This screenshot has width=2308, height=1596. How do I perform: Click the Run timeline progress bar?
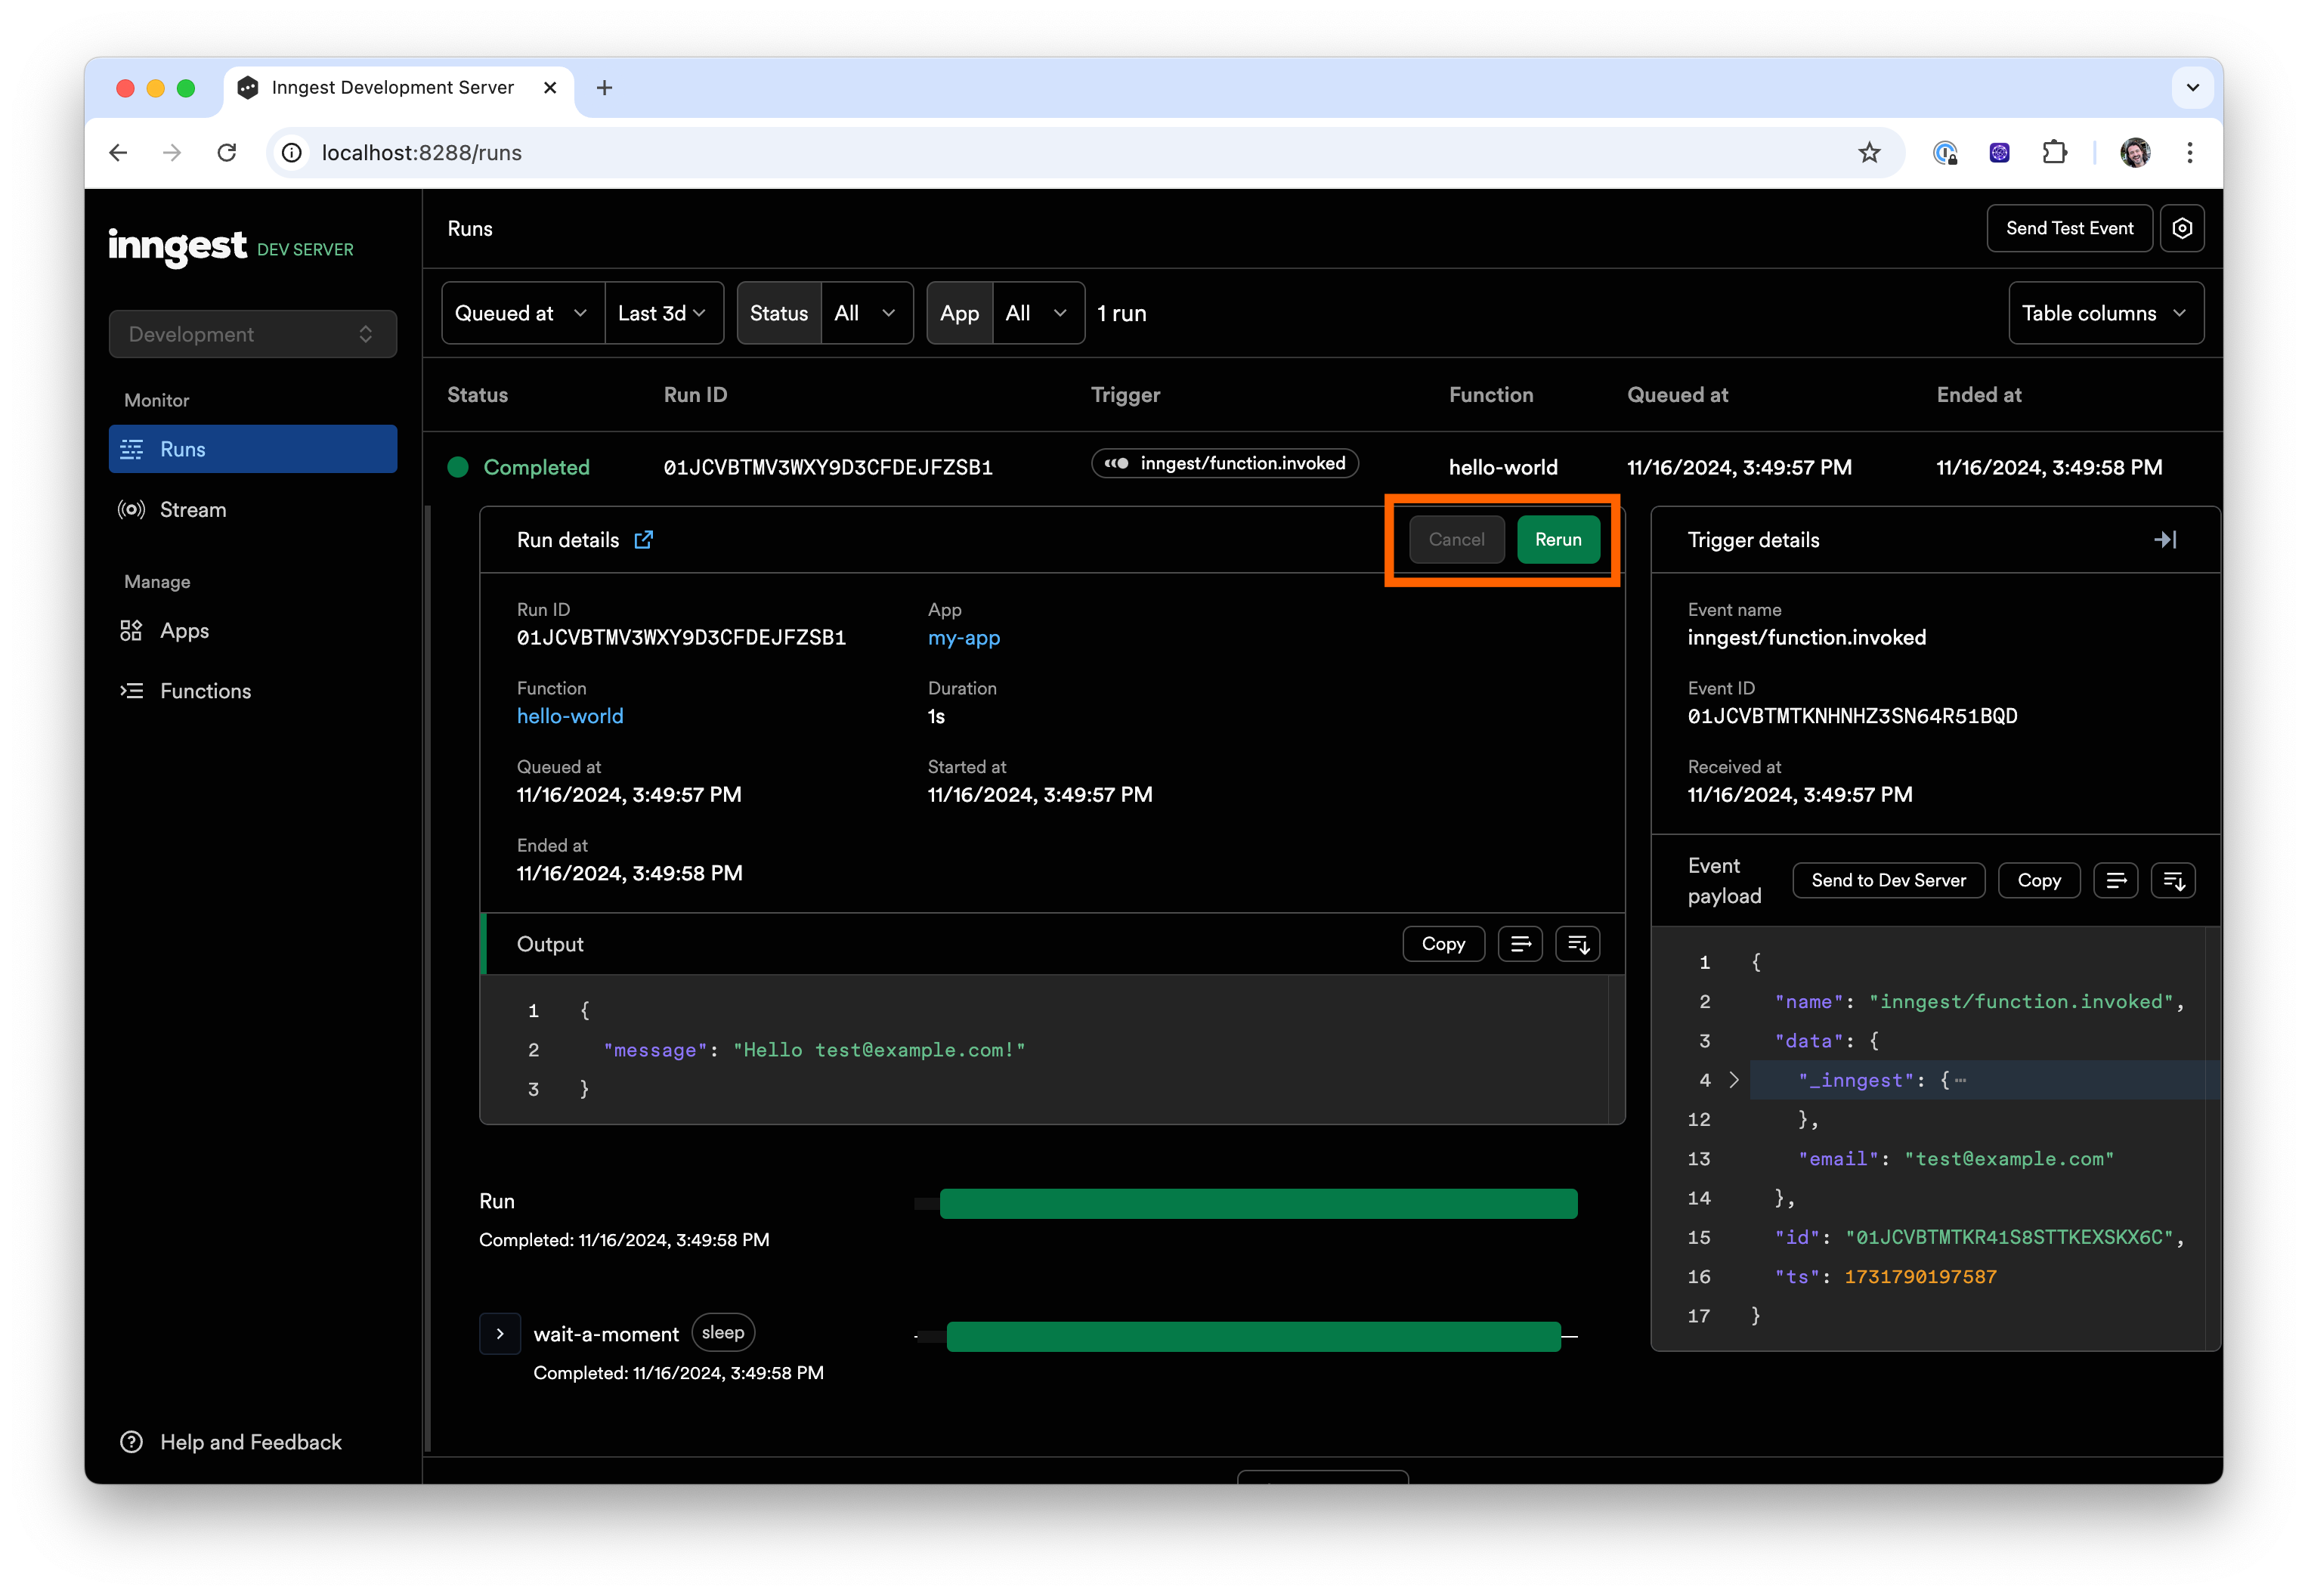pyautogui.click(x=1258, y=1203)
